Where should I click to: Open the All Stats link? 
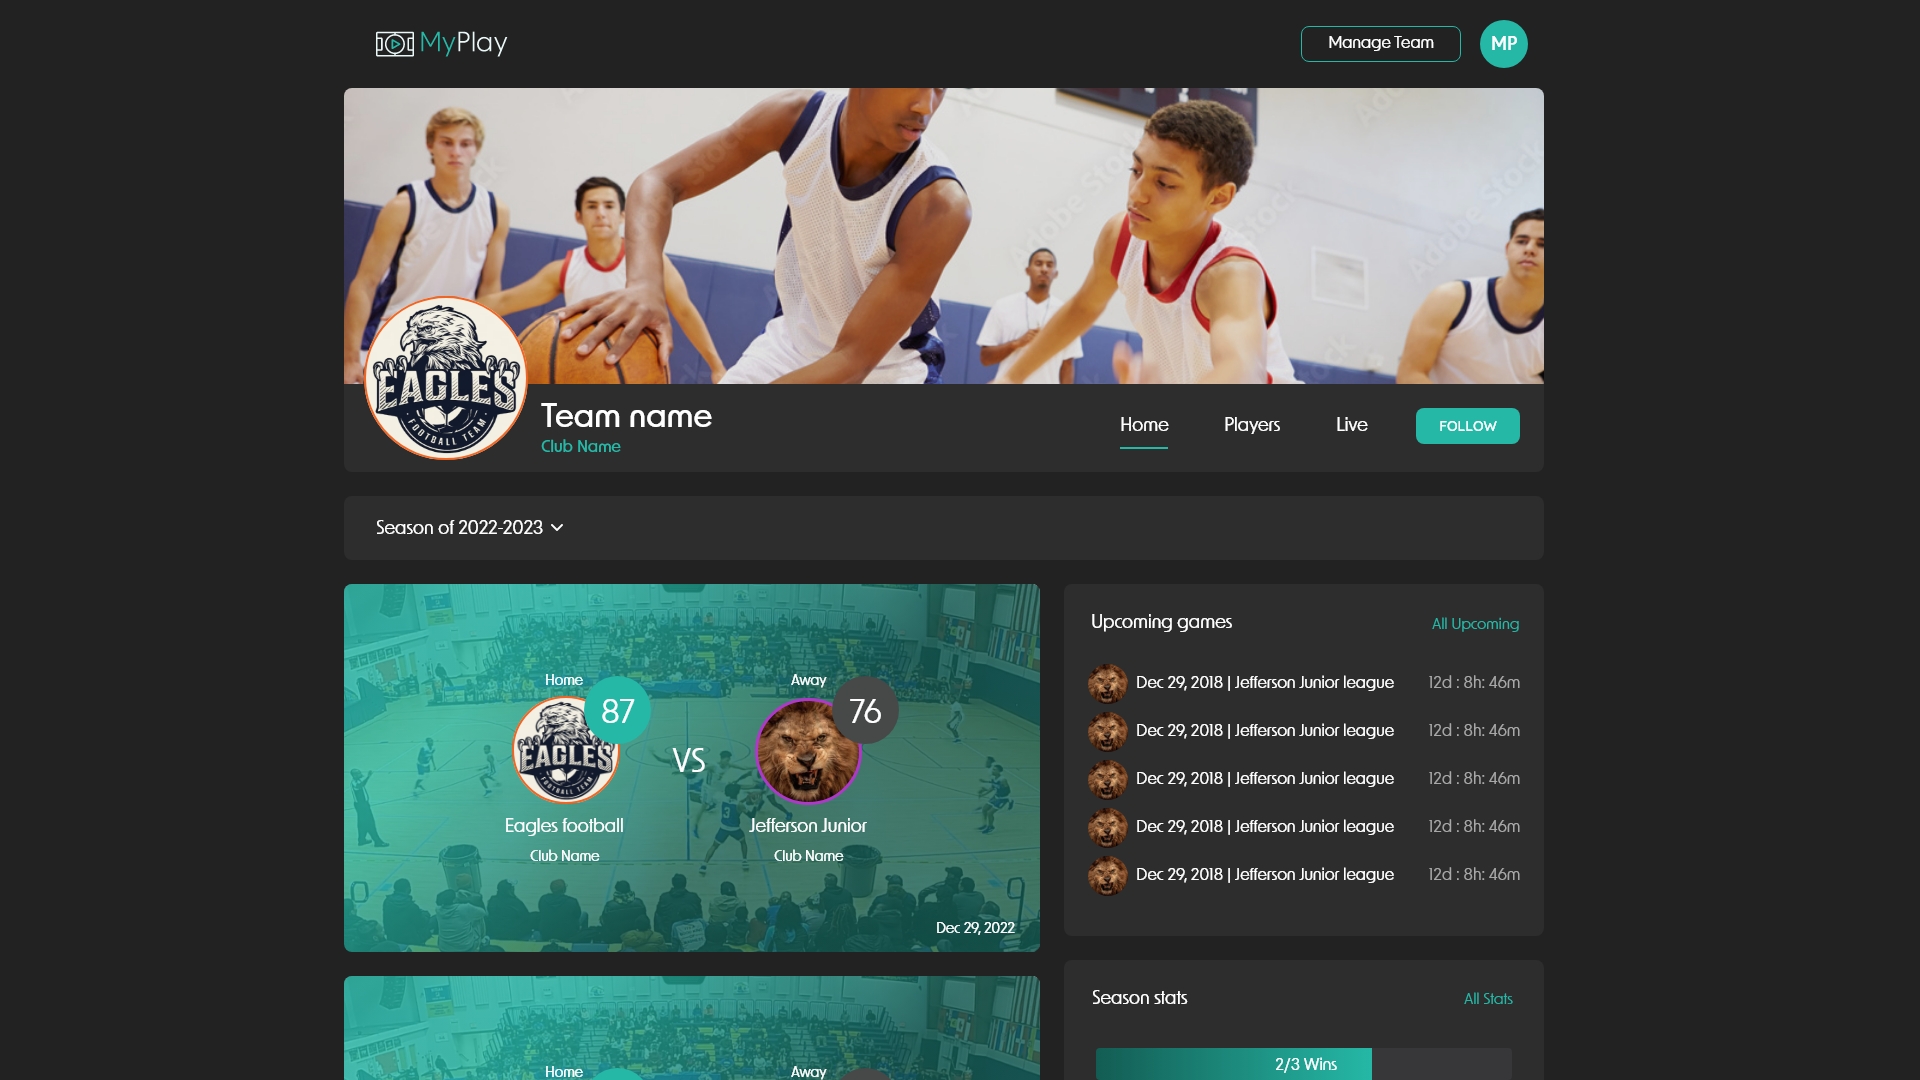[1488, 999]
